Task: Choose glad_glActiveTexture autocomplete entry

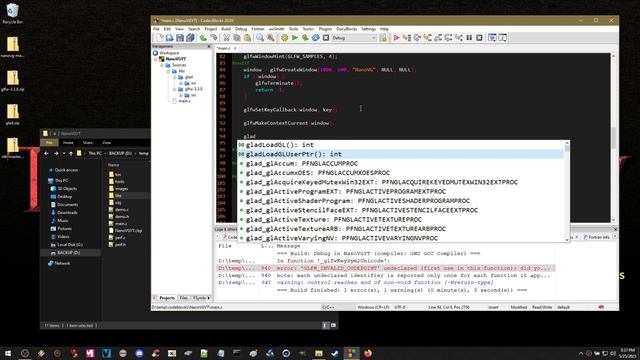Action: pos(402,220)
